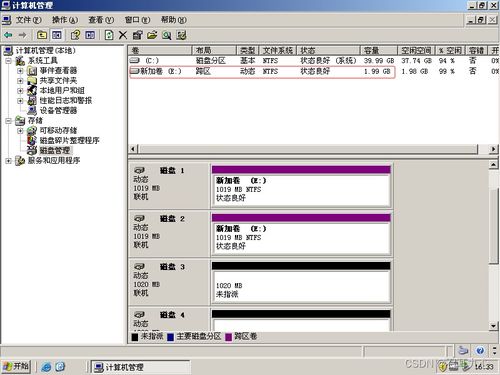Screen dimensions: 500x375
Task: Select 设备管理器 in the tree
Action: [x=58, y=110]
